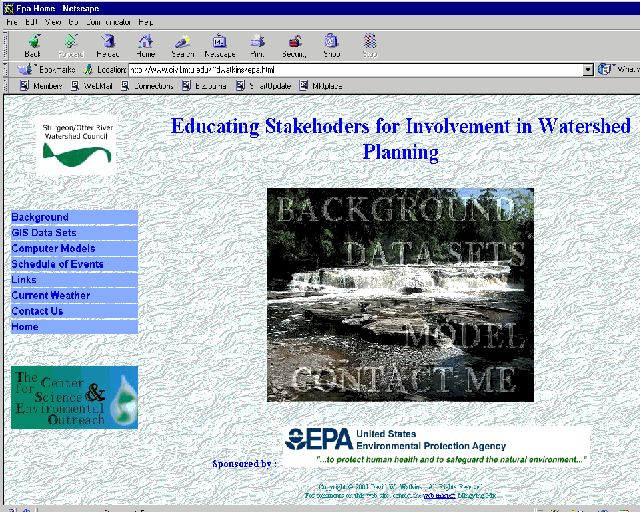Screen dimensions: 640x512
Task: Open the Search toolbar icon
Action: pyautogui.click(x=182, y=45)
